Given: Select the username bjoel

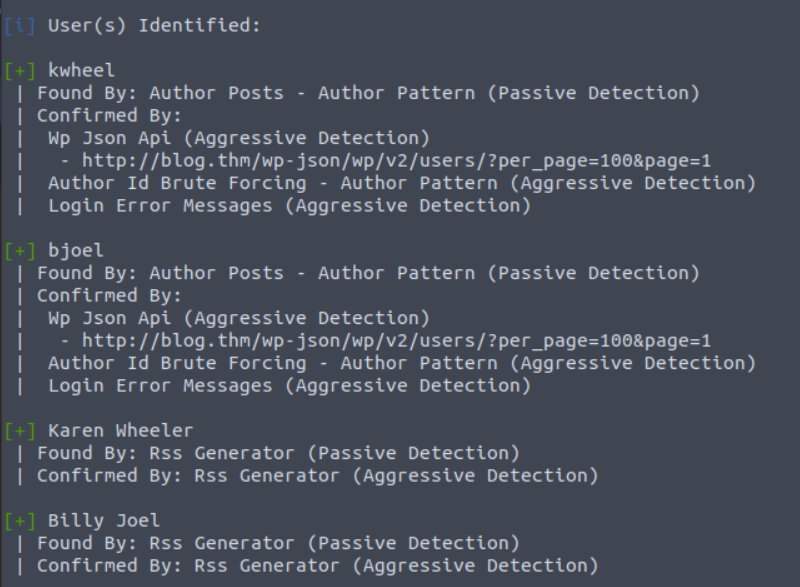Looking at the screenshot, I should 76,250.
